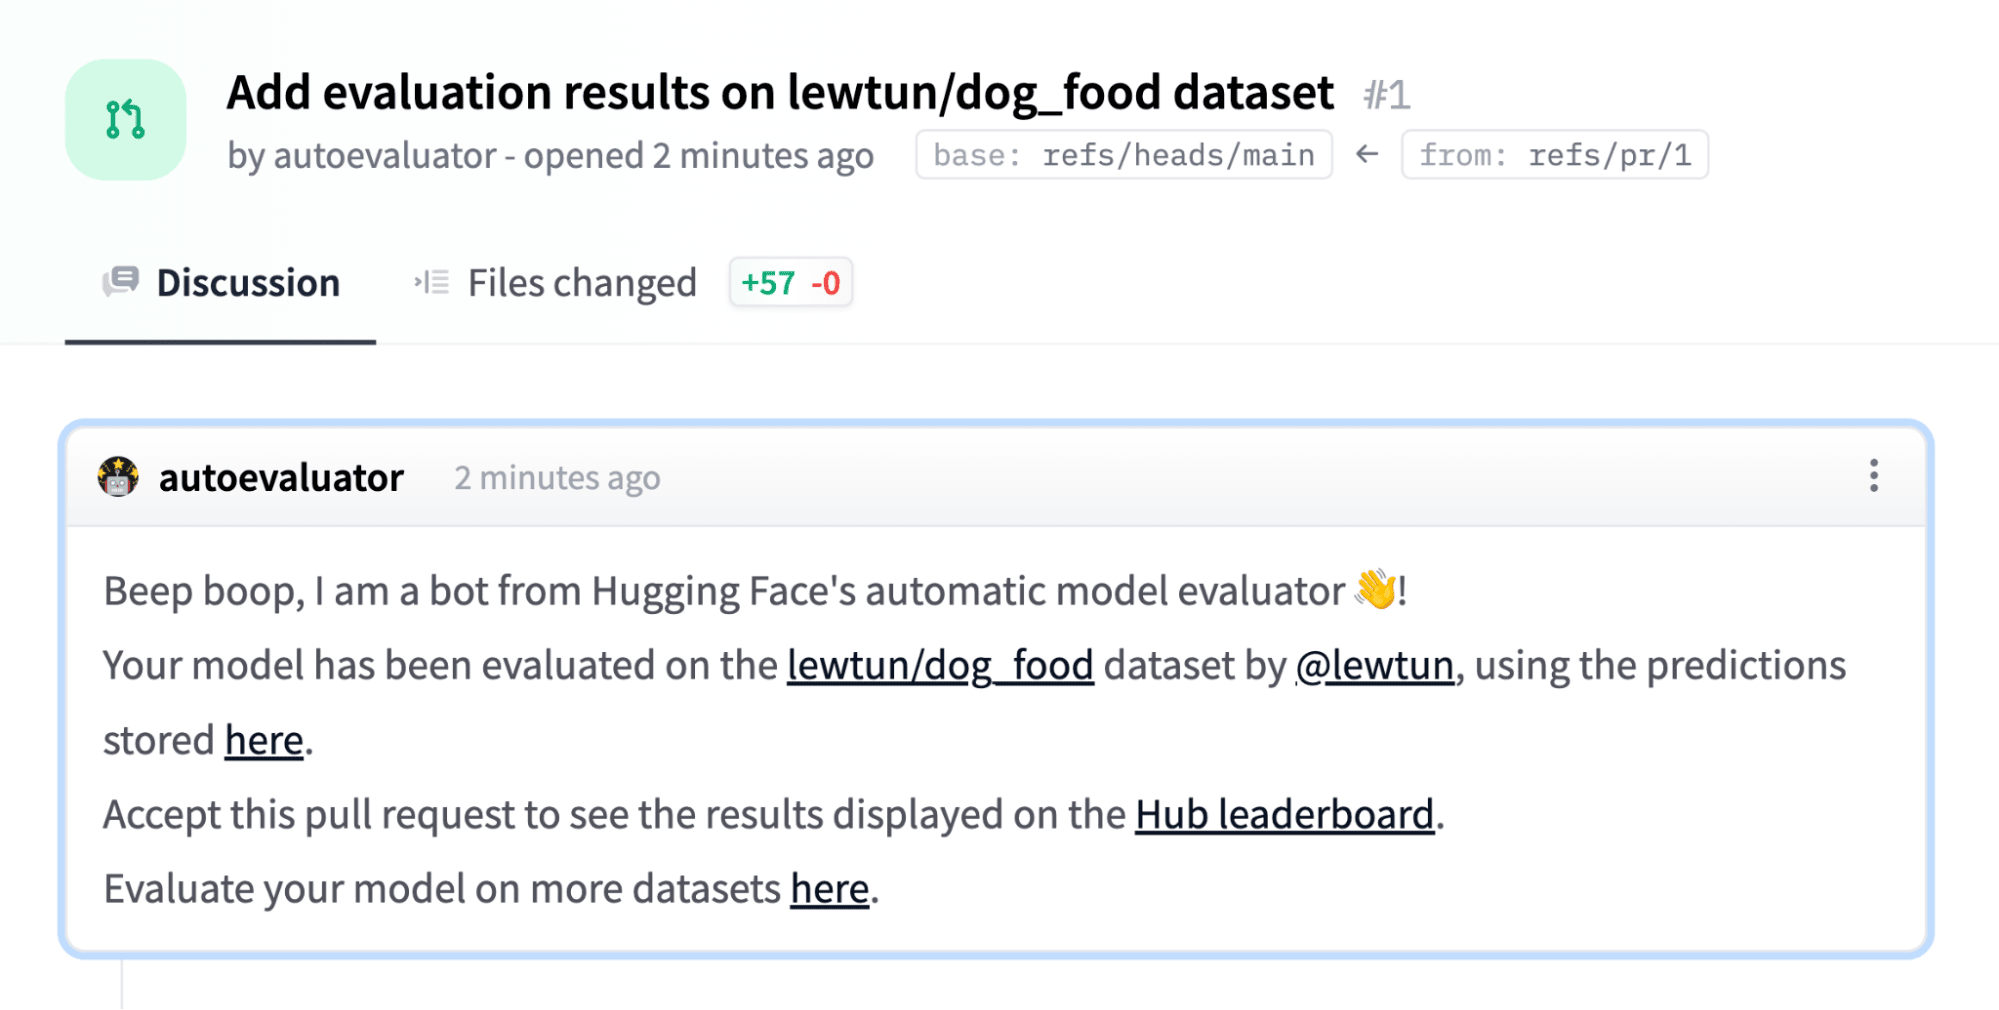Click autoevaluator's name in the PR header
This screenshot has height=1010, width=1999.
pyautogui.click(x=385, y=154)
